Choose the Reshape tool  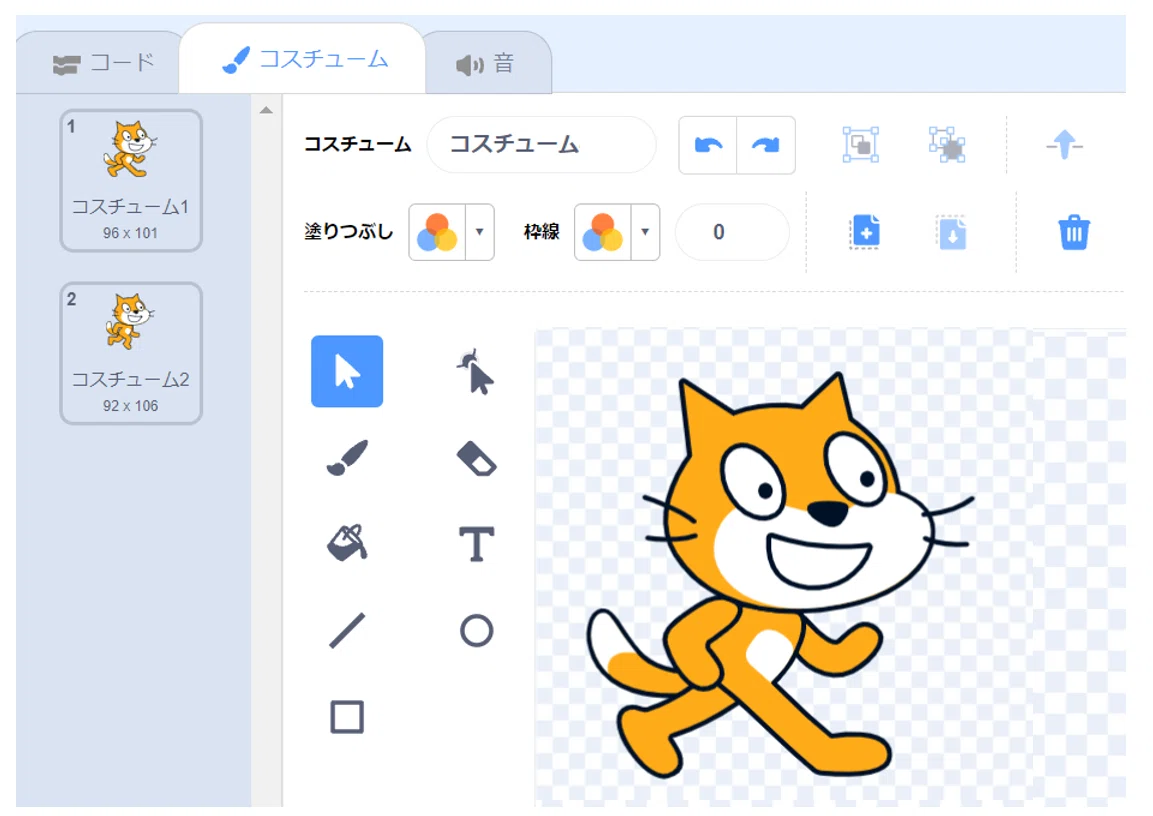pyautogui.click(x=476, y=371)
